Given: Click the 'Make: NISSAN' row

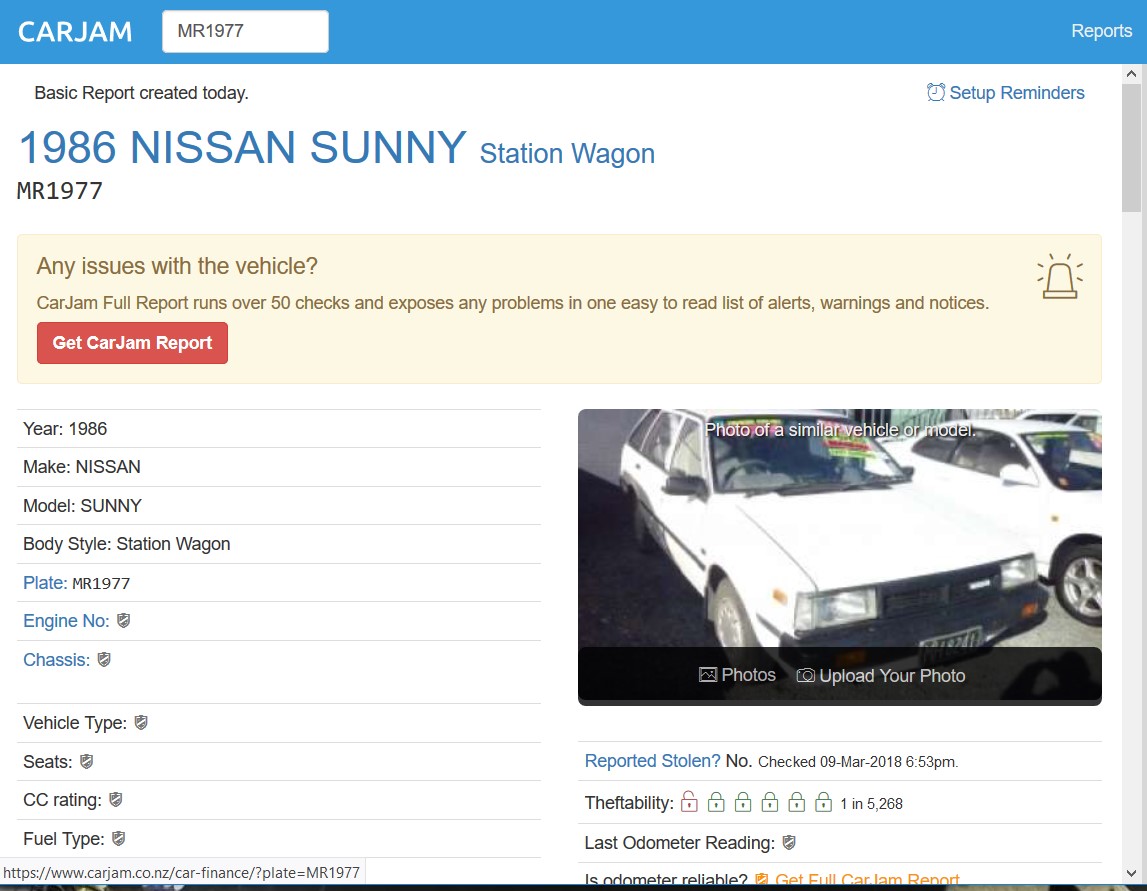Looking at the screenshot, I should click(279, 467).
